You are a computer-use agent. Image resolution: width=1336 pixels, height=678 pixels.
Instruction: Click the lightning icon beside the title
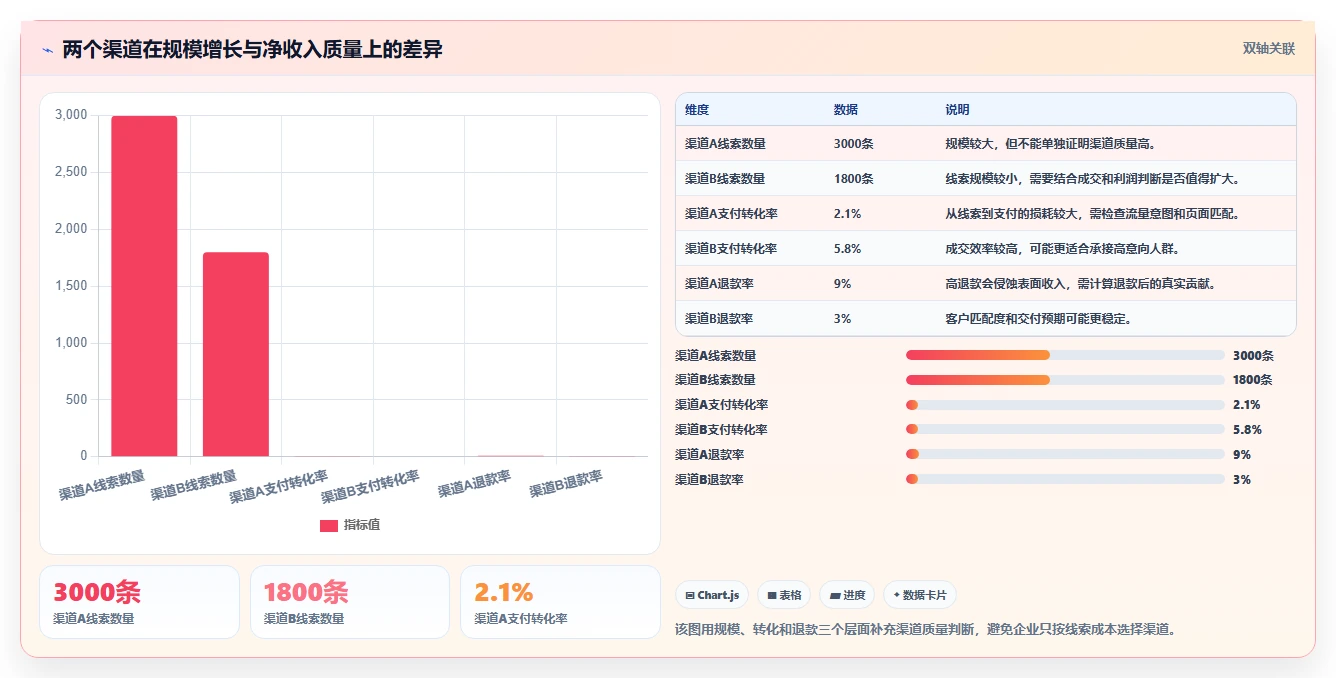coord(47,50)
